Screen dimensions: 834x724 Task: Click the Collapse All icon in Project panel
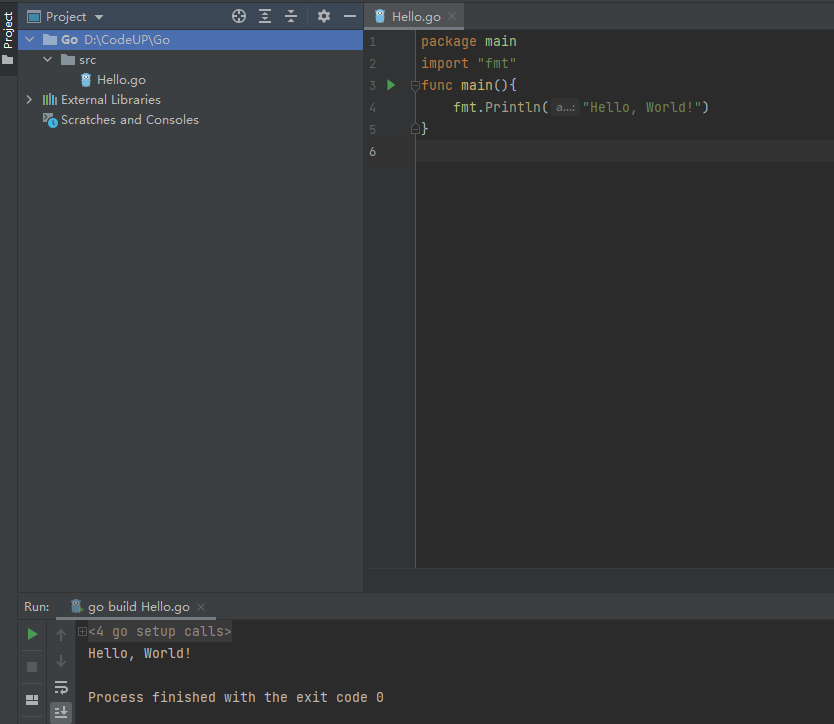coord(291,16)
